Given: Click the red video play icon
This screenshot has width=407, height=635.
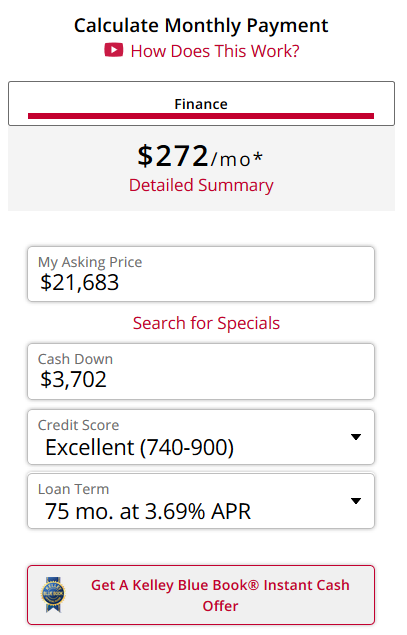Looking at the screenshot, I should coord(113,50).
